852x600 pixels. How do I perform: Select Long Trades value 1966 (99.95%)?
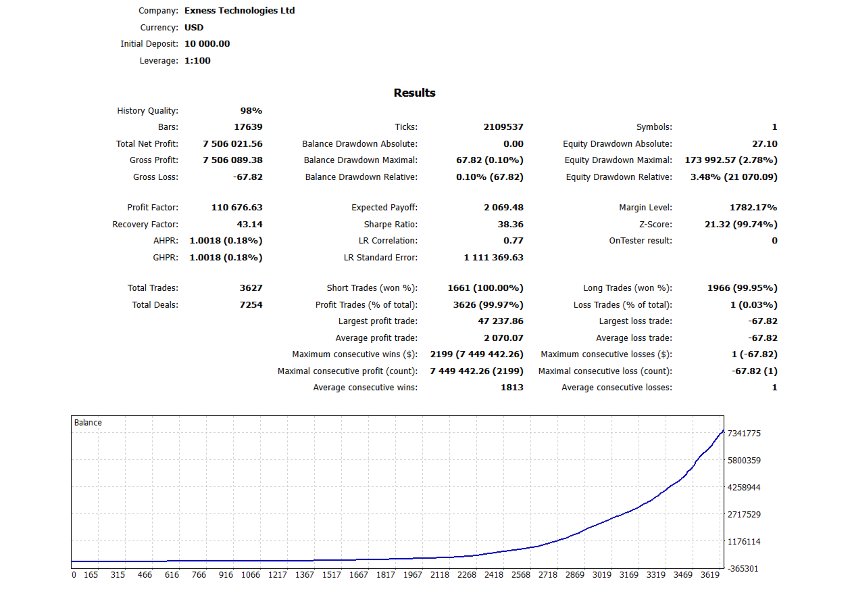(742, 288)
